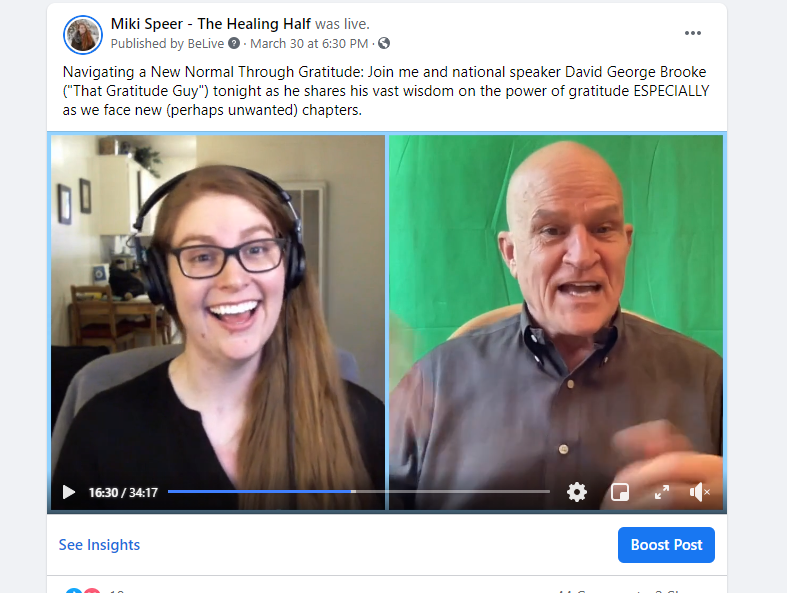Viewport: 787px width, 593px height.
Task: Open Miki Speer - The Healing Half page
Action: coord(211,24)
